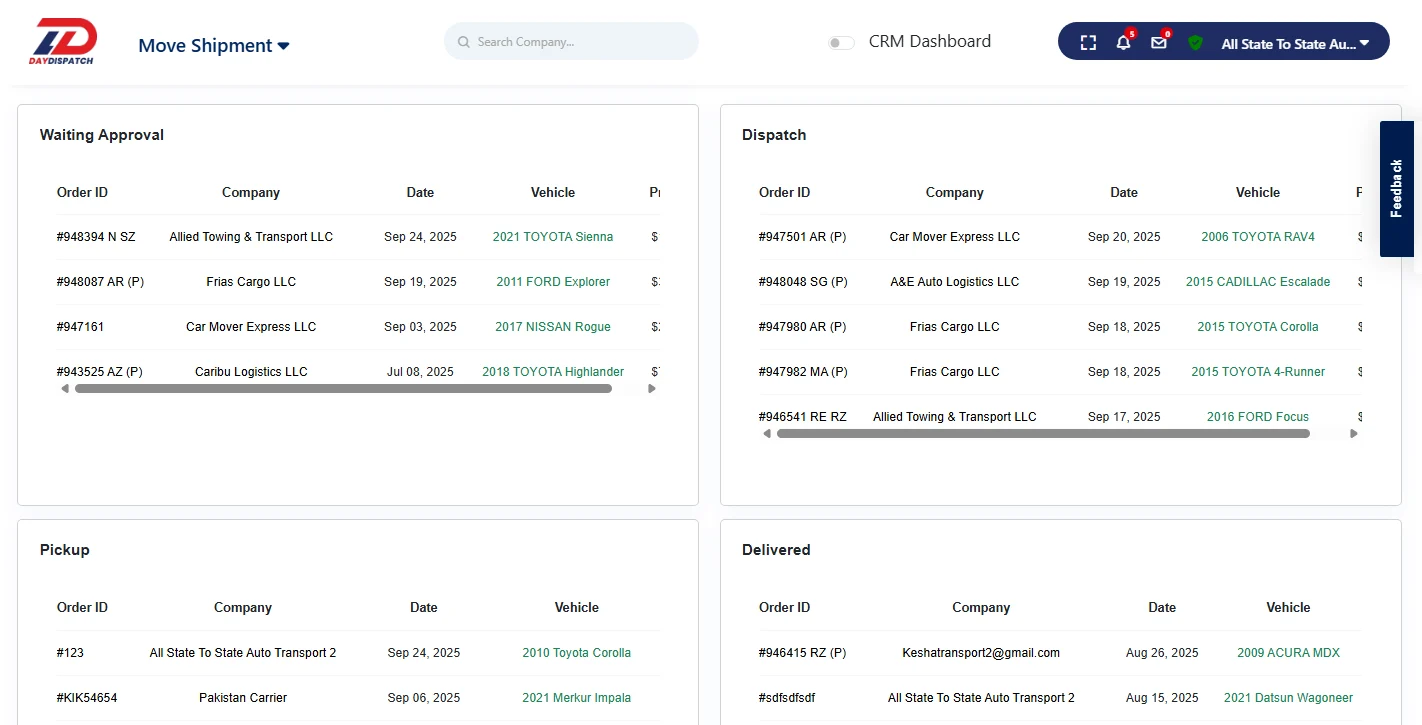
Task: Click Allied Towing & Transport LLC in Waiting Approval
Action: point(251,237)
